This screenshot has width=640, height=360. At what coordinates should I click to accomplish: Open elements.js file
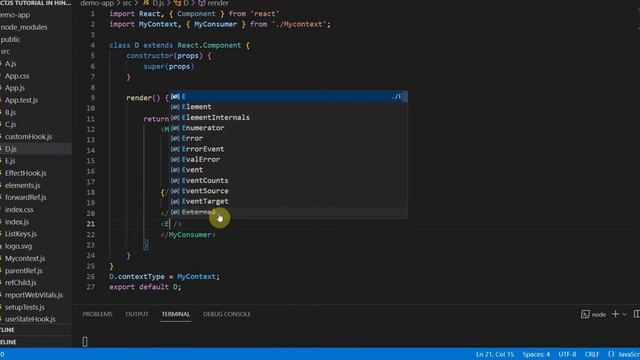pyautogui.click(x=22, y=185)
